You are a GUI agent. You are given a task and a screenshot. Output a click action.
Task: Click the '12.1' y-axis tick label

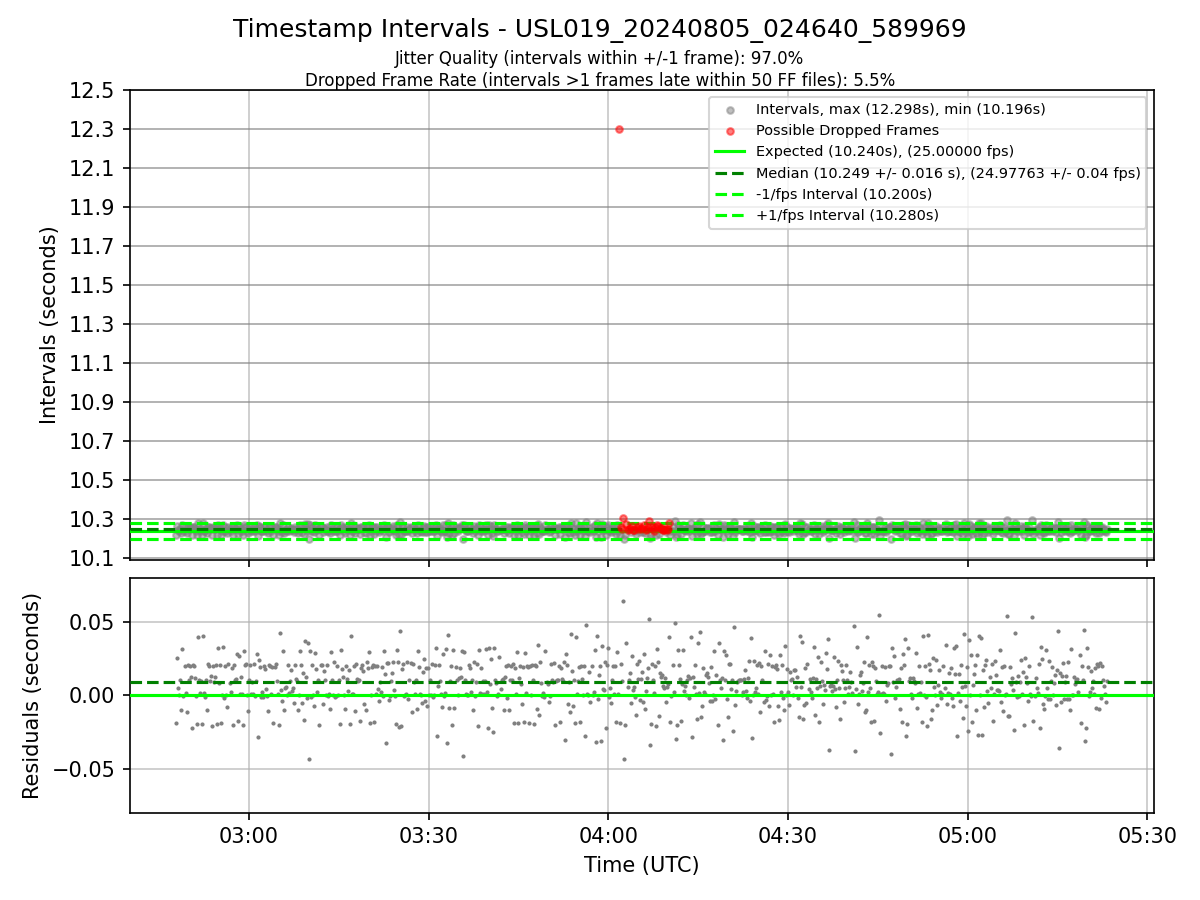(x=92, y=169)
